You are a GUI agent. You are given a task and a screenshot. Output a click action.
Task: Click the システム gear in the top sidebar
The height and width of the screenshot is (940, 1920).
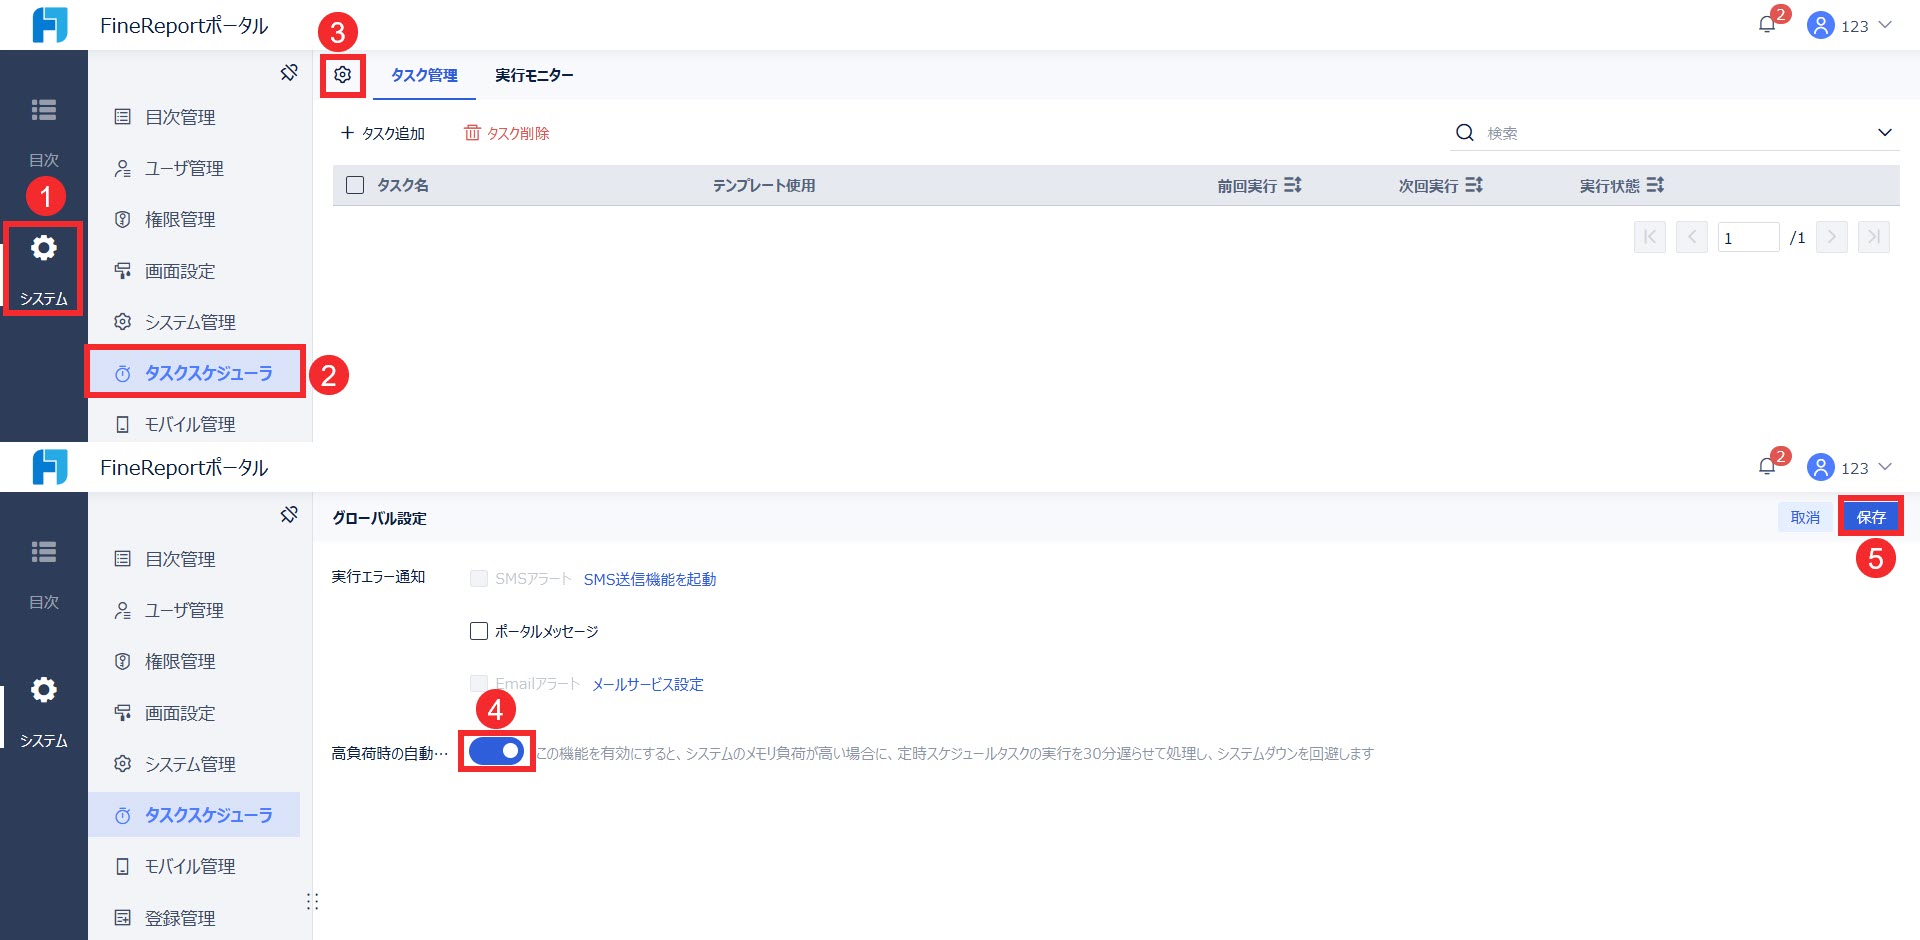(x=44, y=248)
